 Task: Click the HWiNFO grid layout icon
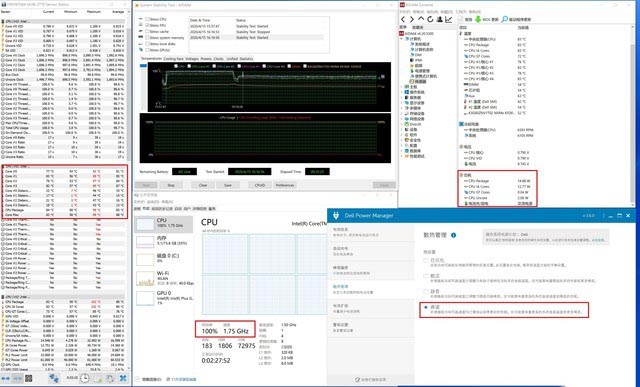click(x=29, y=378)
